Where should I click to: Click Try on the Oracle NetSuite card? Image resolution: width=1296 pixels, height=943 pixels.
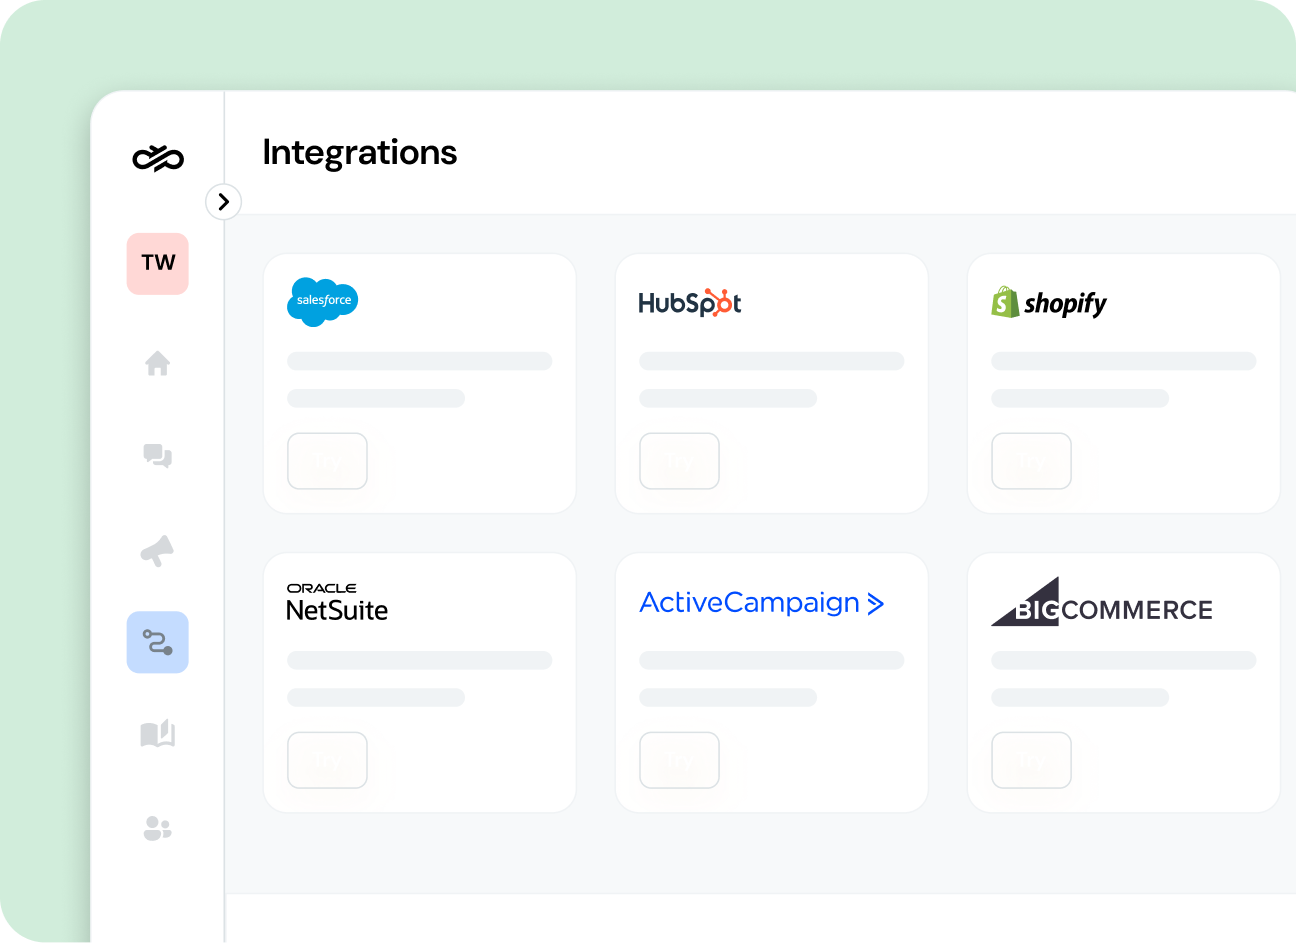[327, 760]
